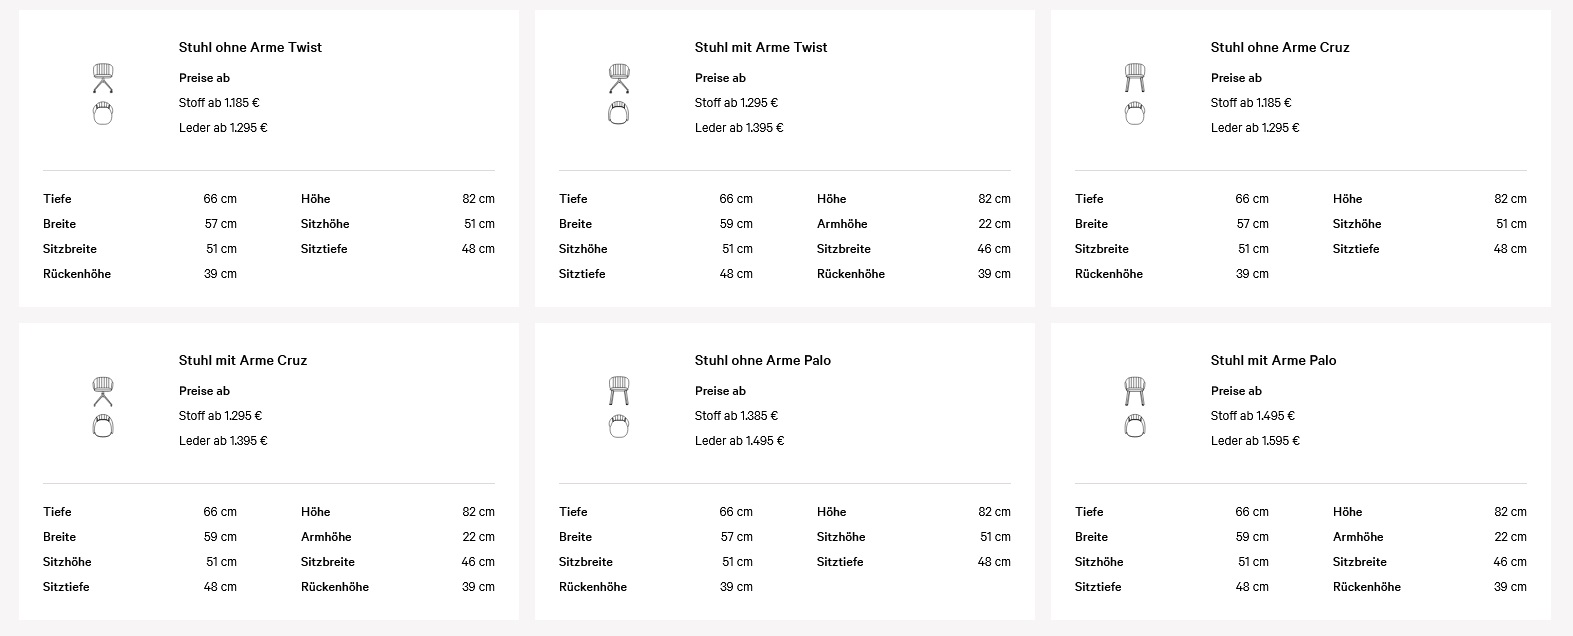Select the front-view sketch for Stuhl mit Arme Palo
The width and height of the screenshot is (1573, 636).
click(1134, 391)
